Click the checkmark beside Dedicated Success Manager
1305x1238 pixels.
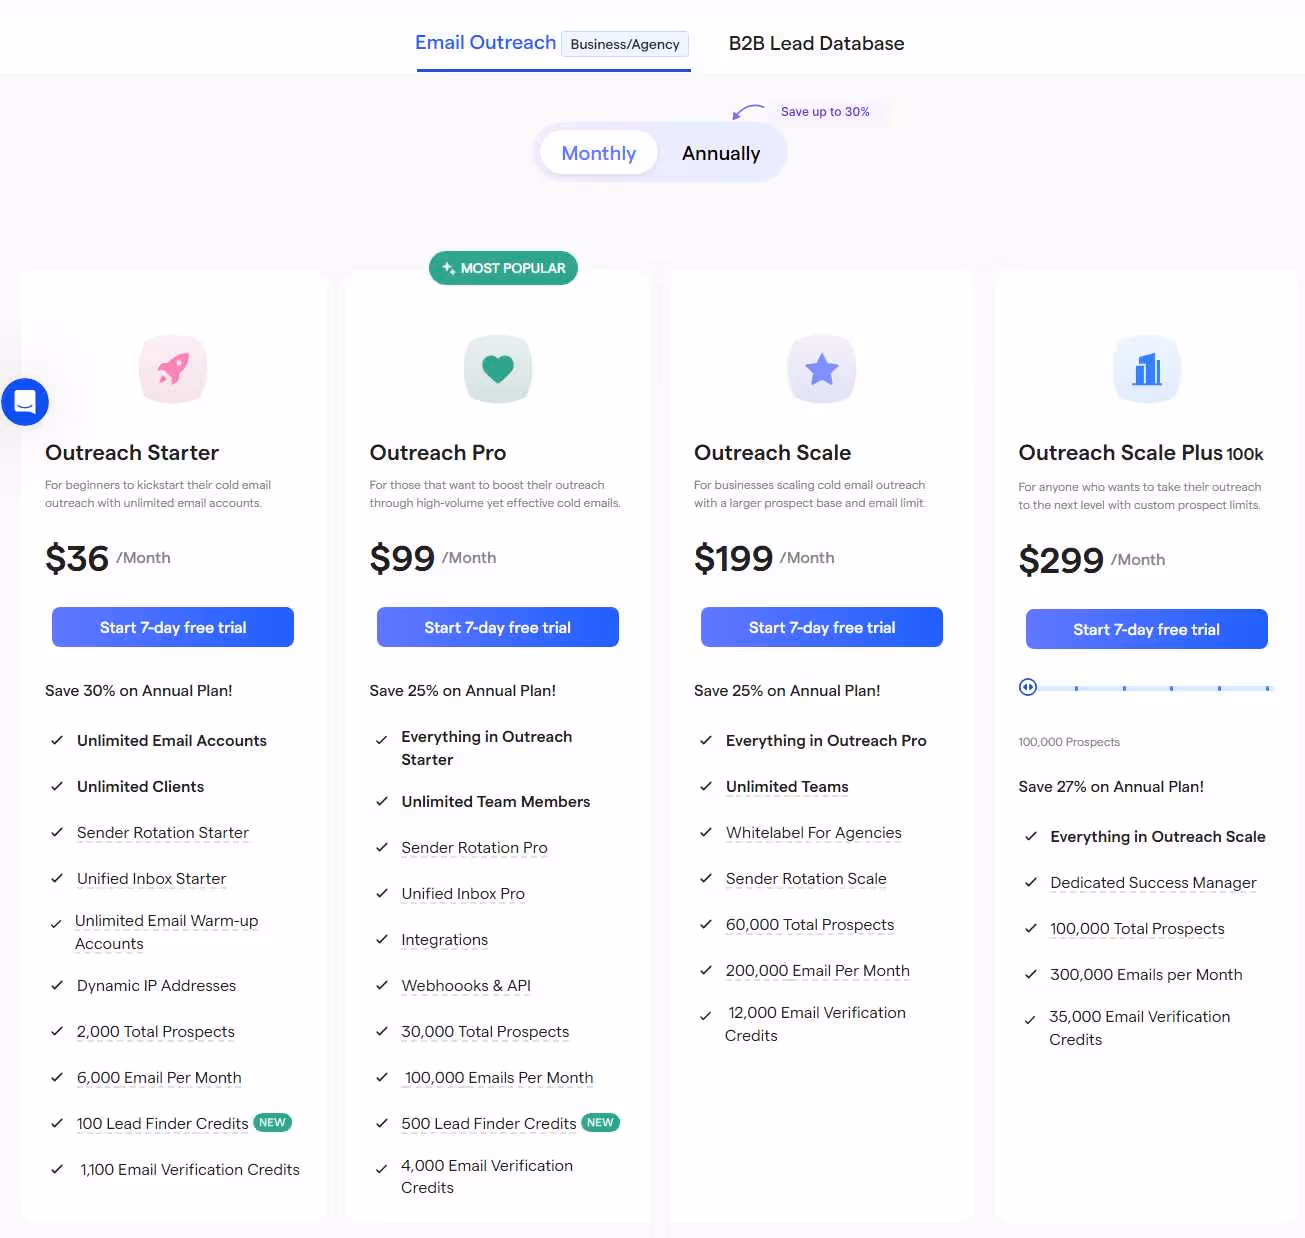click(x=1031, y=882)
